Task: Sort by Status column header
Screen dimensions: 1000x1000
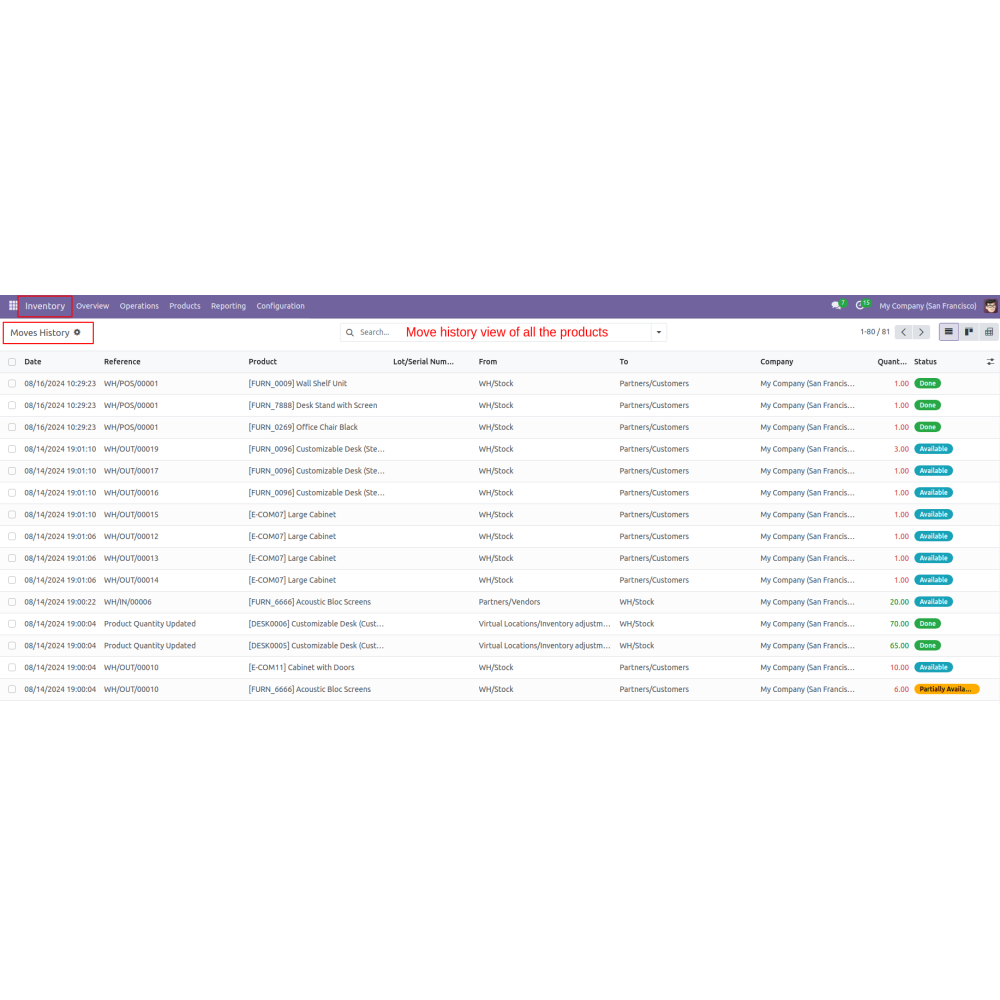Action: click(925, 362)
